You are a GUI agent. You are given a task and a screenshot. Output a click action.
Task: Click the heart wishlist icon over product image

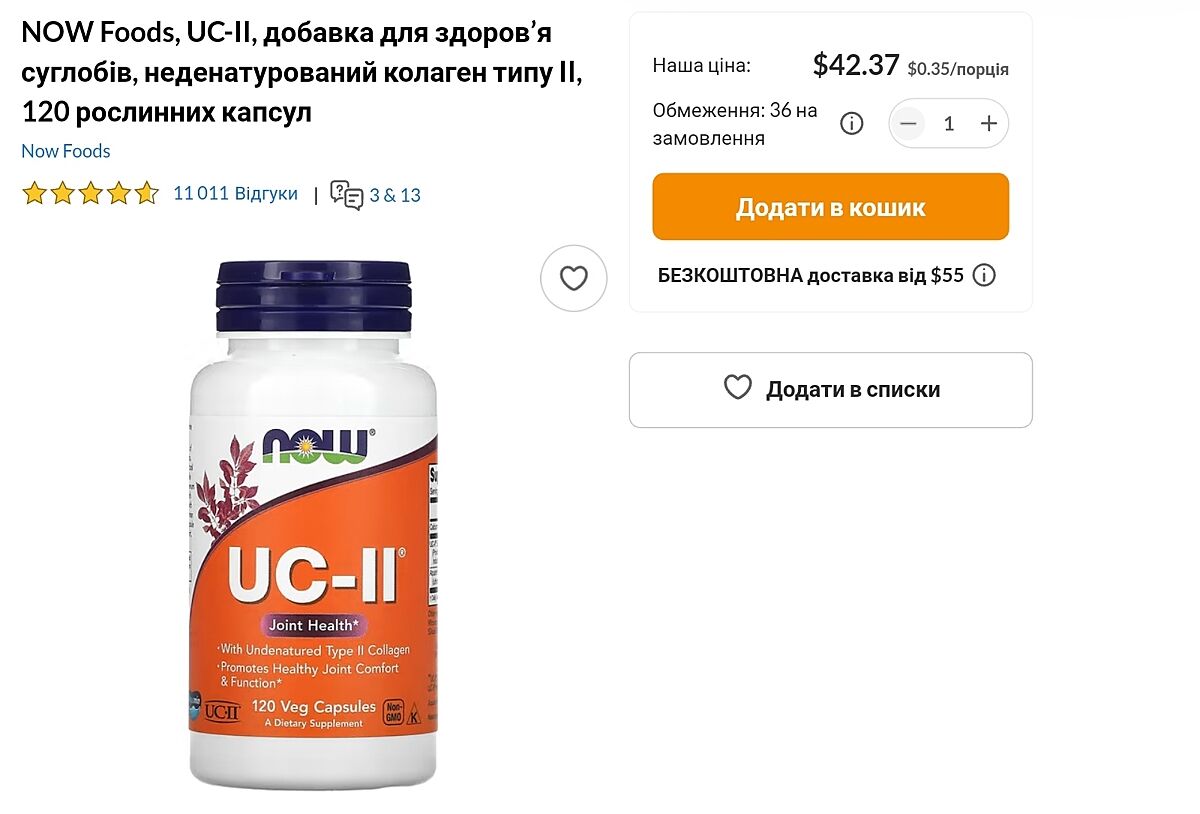pos(574,278)
